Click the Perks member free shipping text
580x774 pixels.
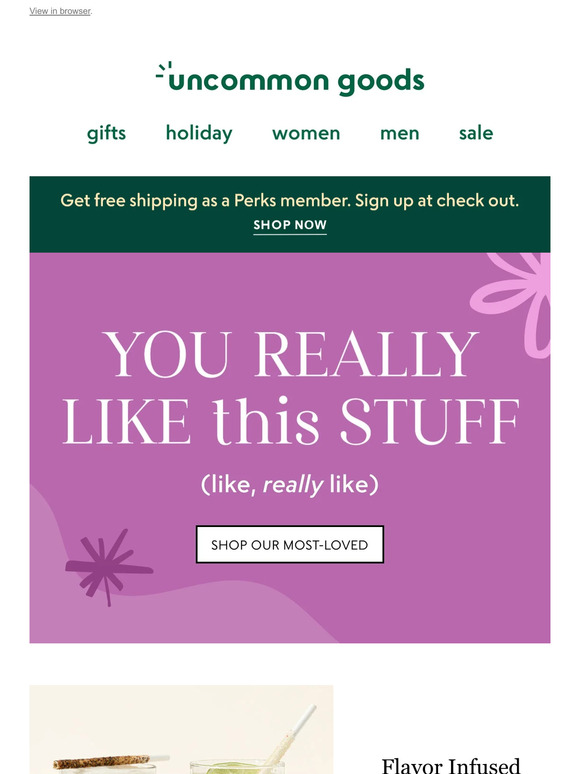290,200
